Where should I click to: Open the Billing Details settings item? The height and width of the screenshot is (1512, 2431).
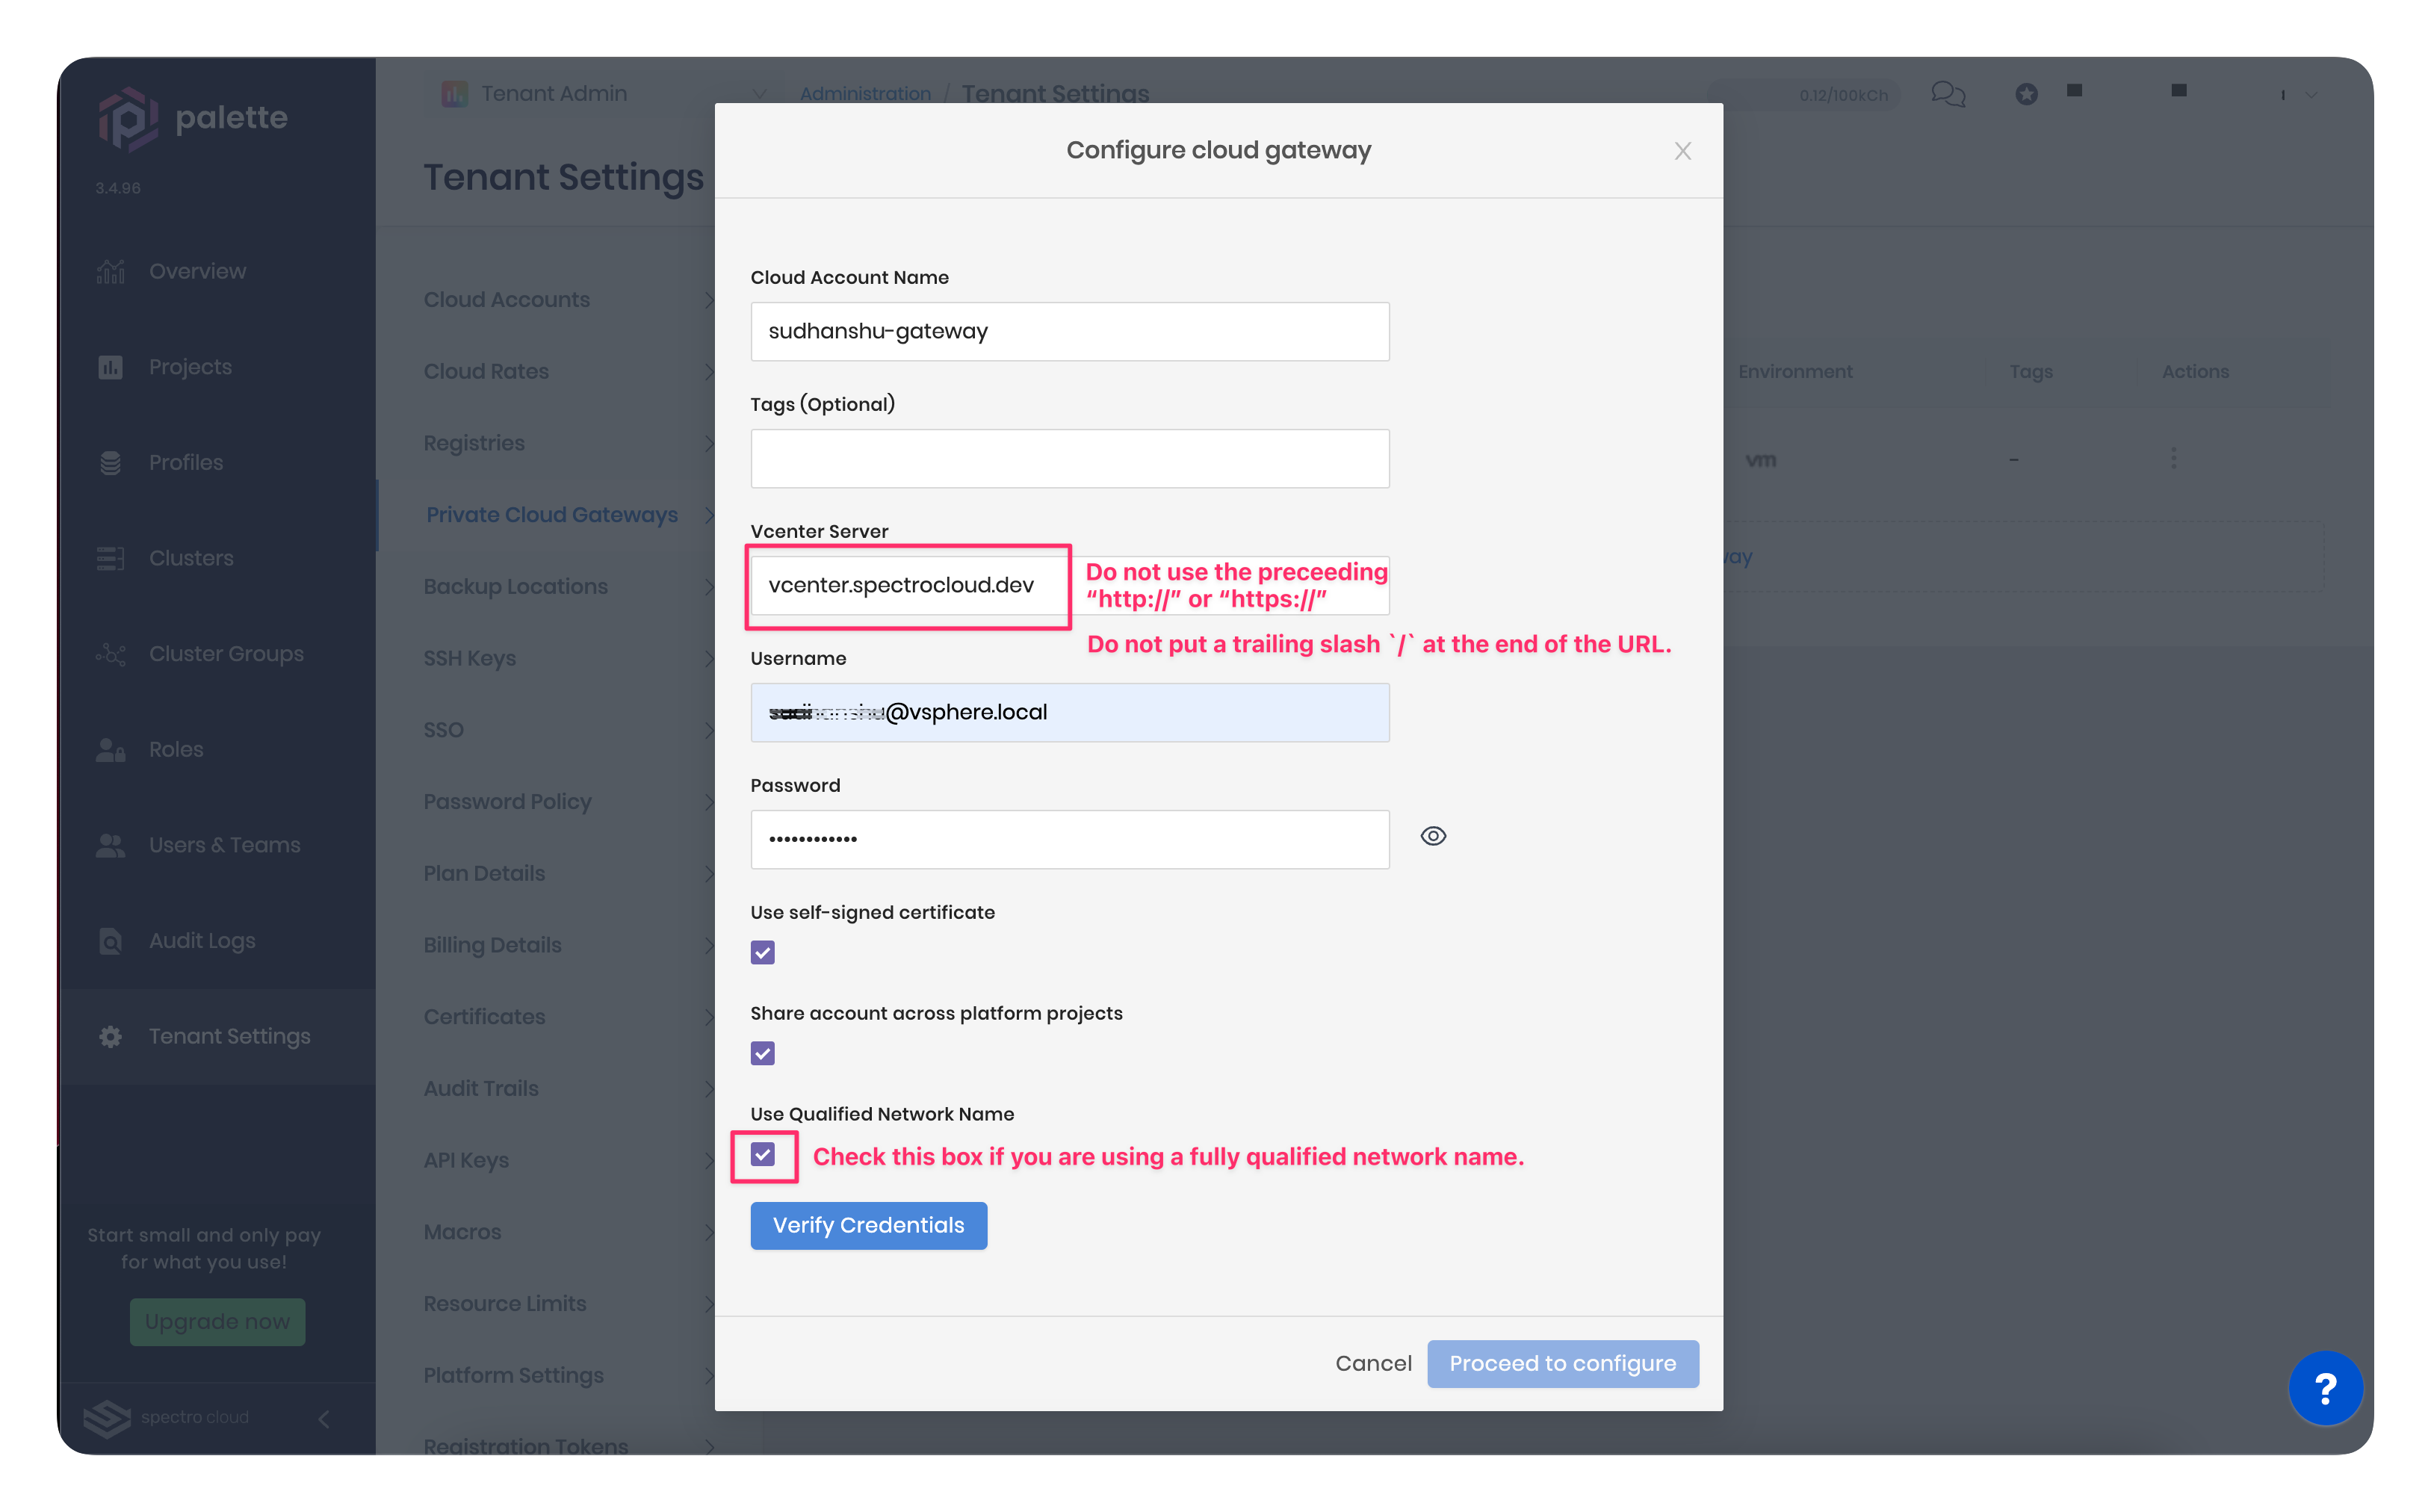[492, 945]
